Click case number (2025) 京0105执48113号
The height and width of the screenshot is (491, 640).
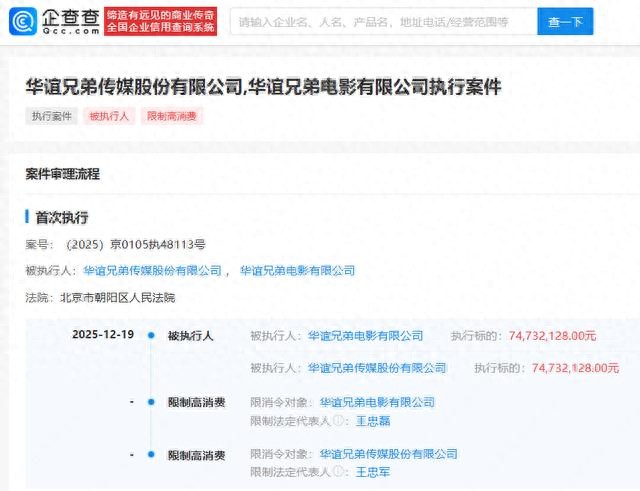point(136,244)
